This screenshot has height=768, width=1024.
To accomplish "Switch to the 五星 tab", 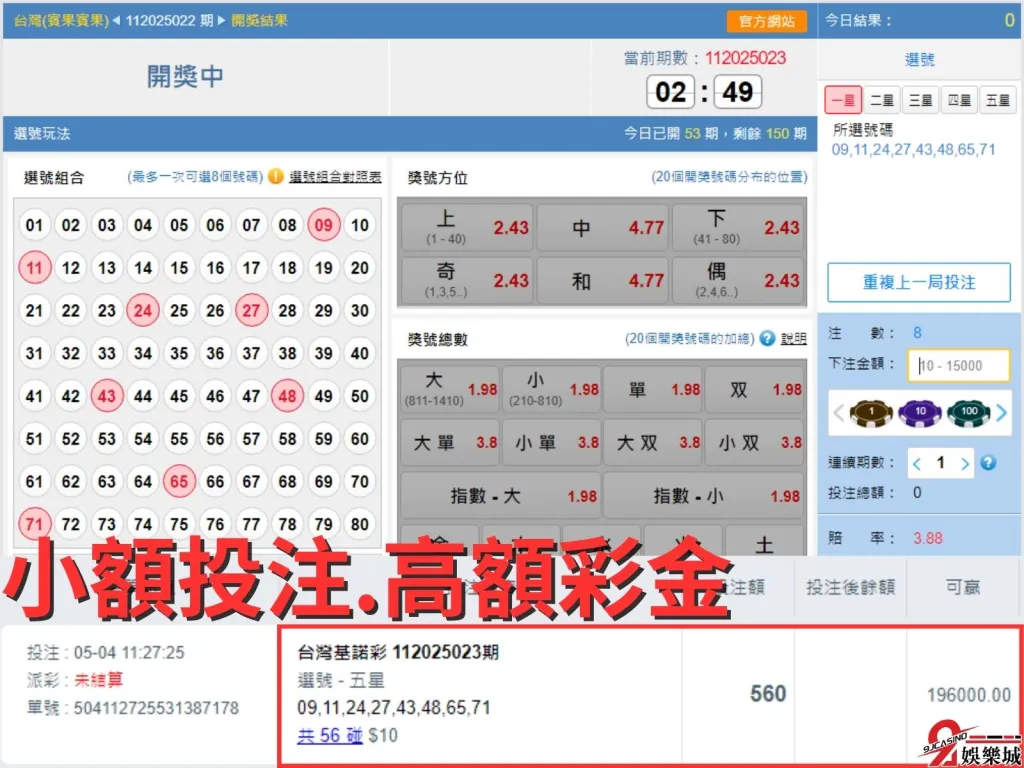I will (x=998, y=100).
